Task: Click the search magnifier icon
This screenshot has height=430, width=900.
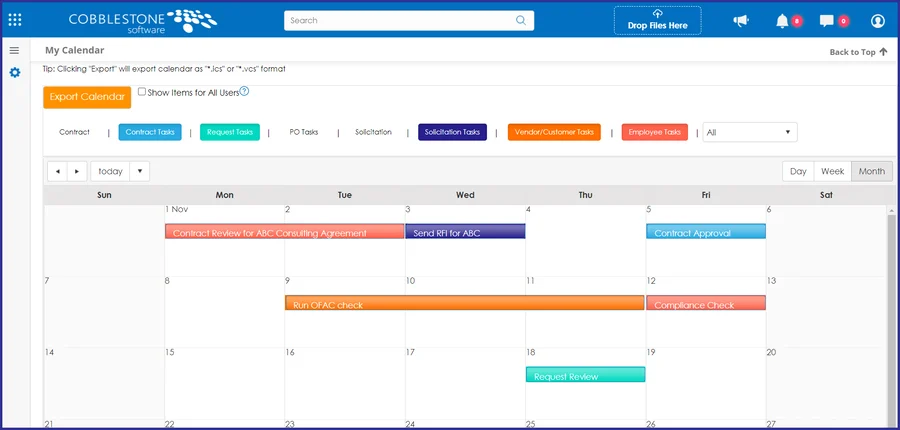Action: [x=521, y=20]
